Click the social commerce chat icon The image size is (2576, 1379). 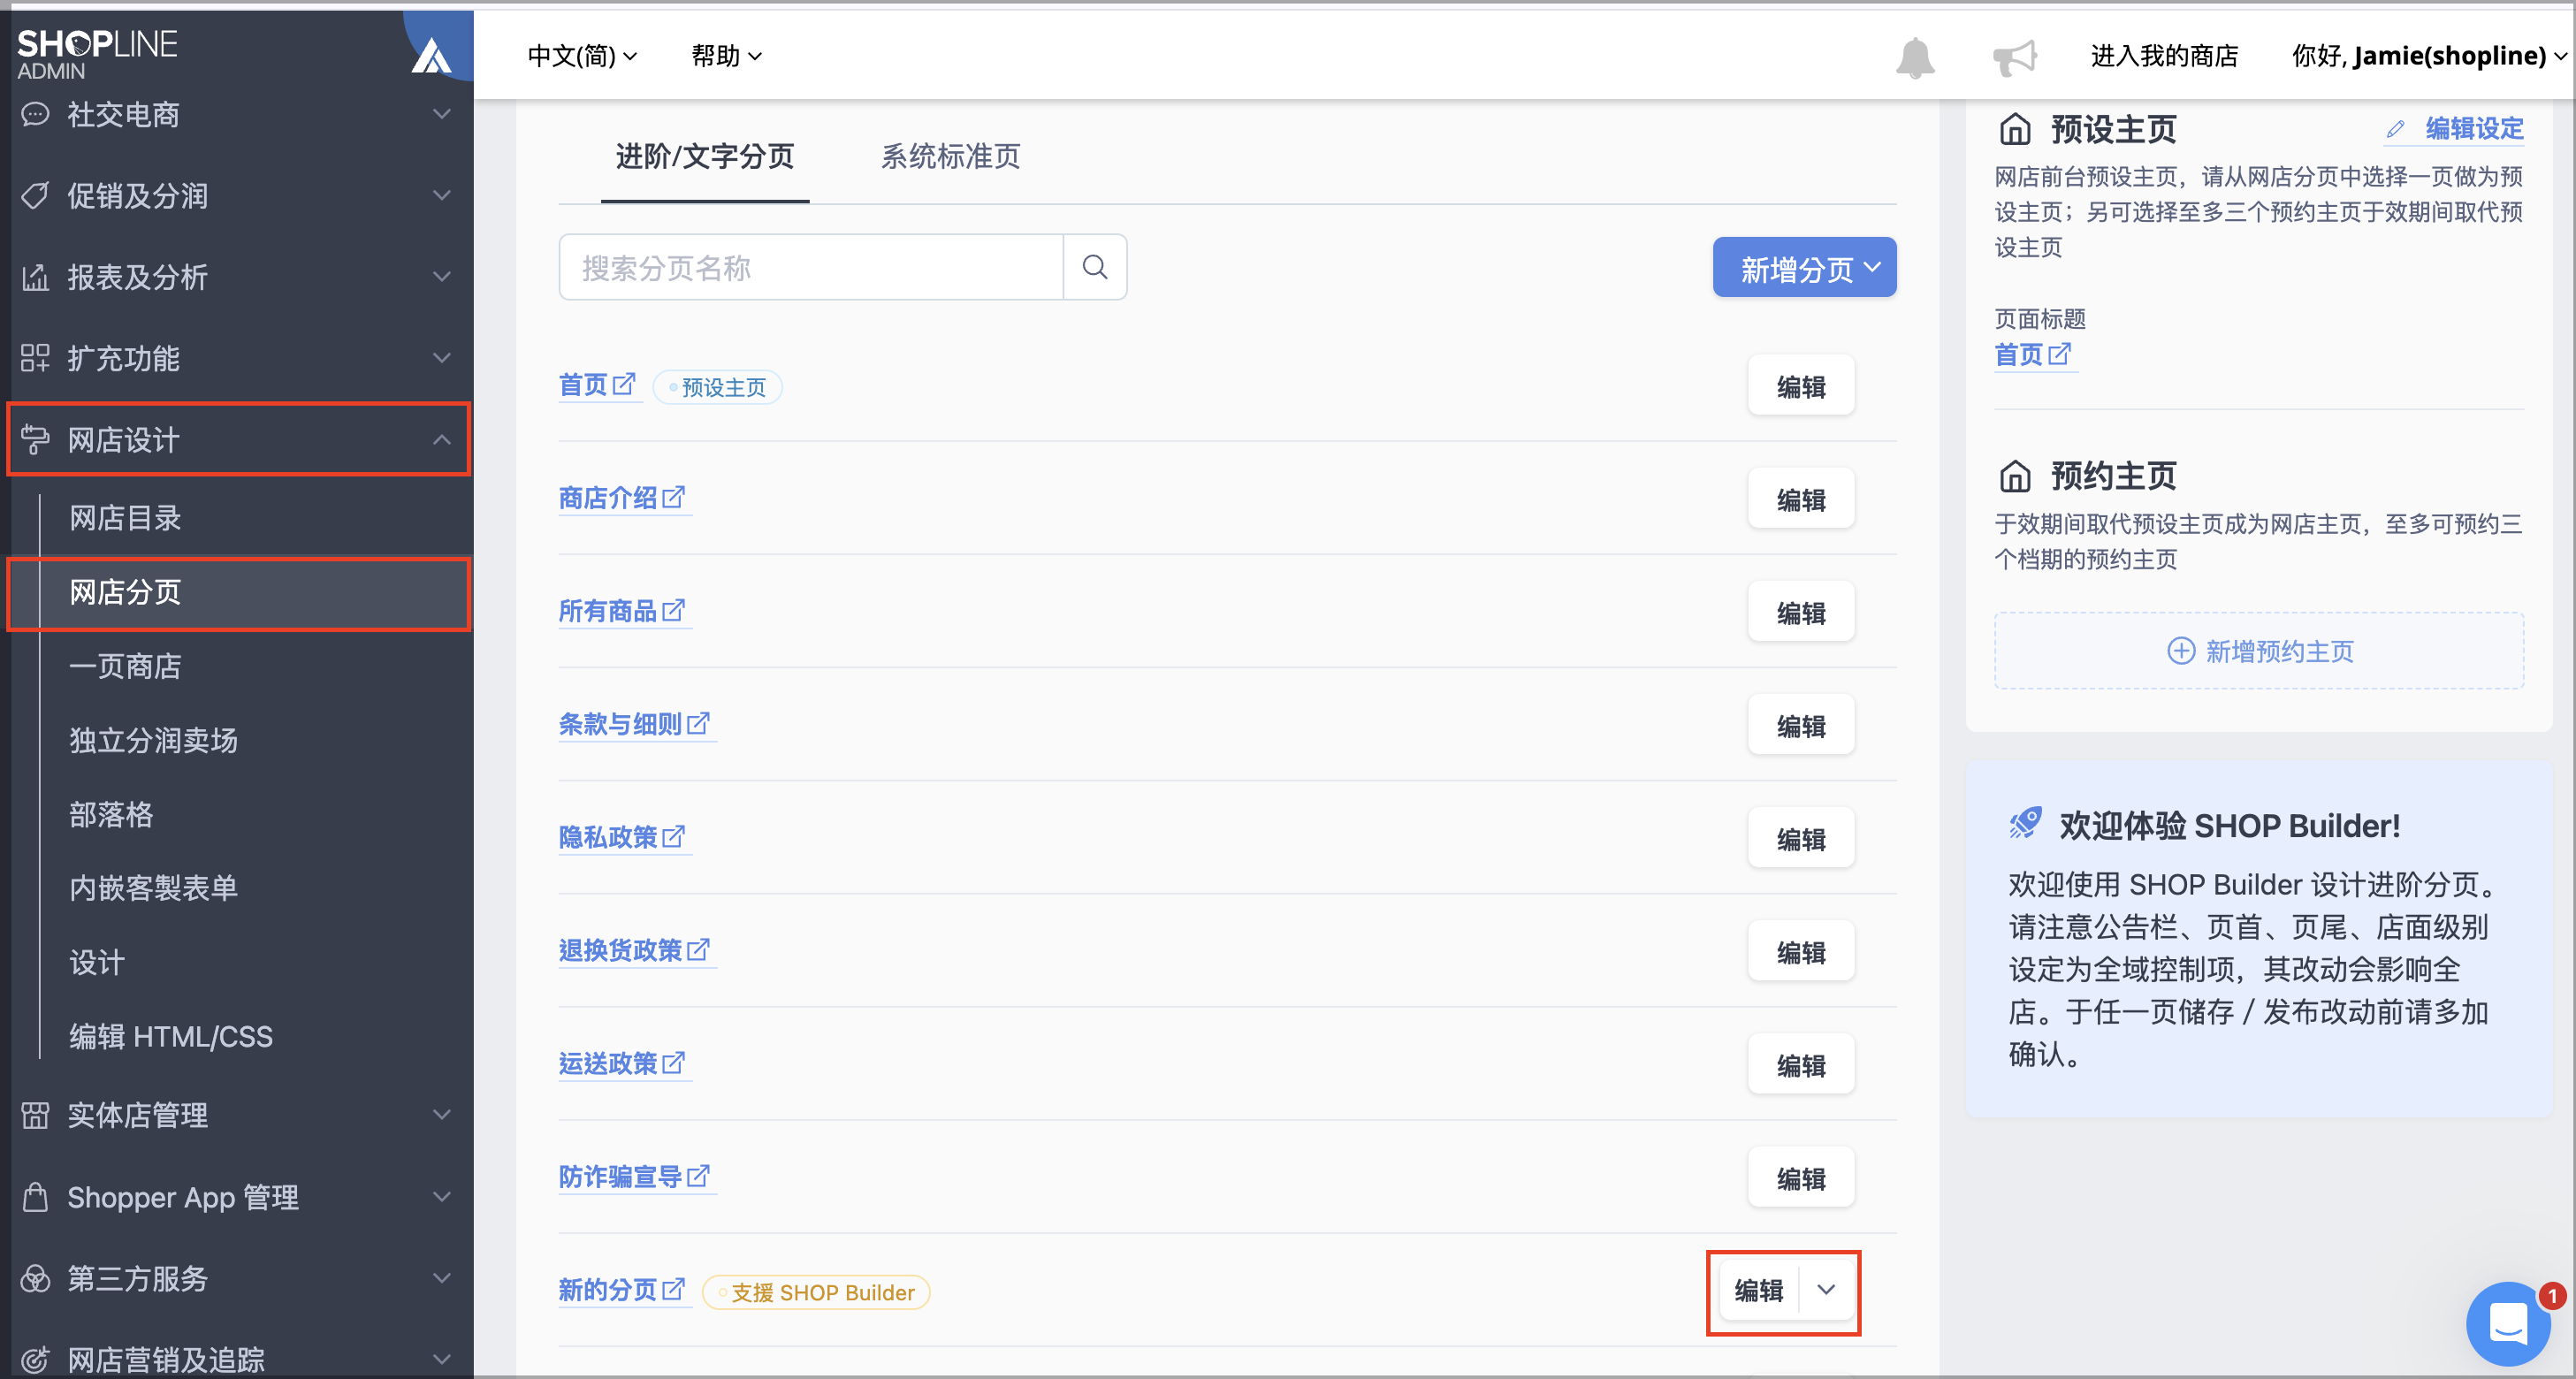[x=35, y=114]
